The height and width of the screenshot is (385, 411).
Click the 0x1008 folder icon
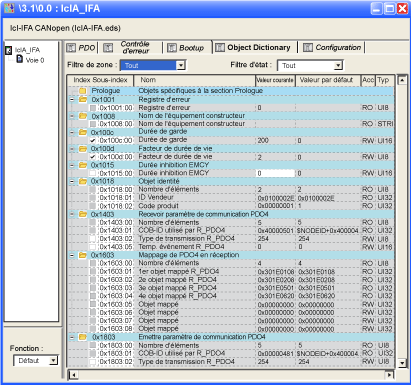(83, 116)
